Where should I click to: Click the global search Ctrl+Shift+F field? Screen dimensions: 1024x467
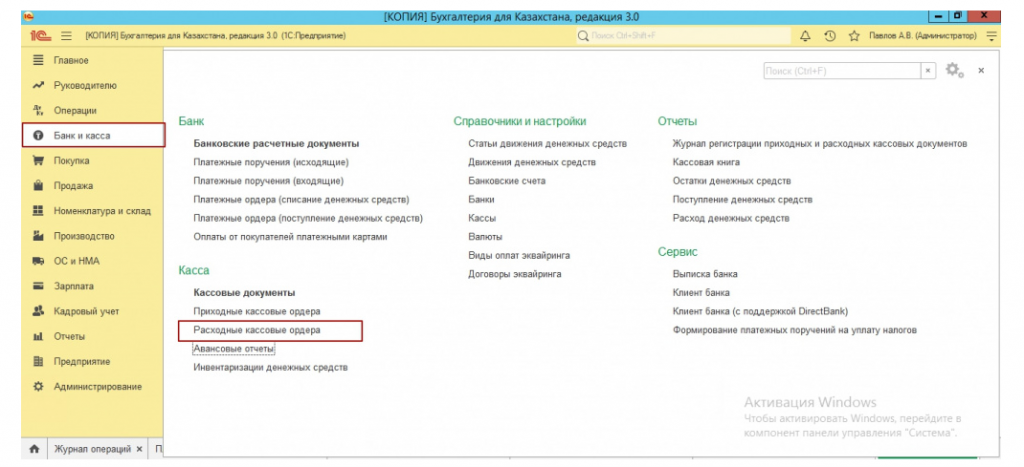pyautogui.click(x=682, y=36)
